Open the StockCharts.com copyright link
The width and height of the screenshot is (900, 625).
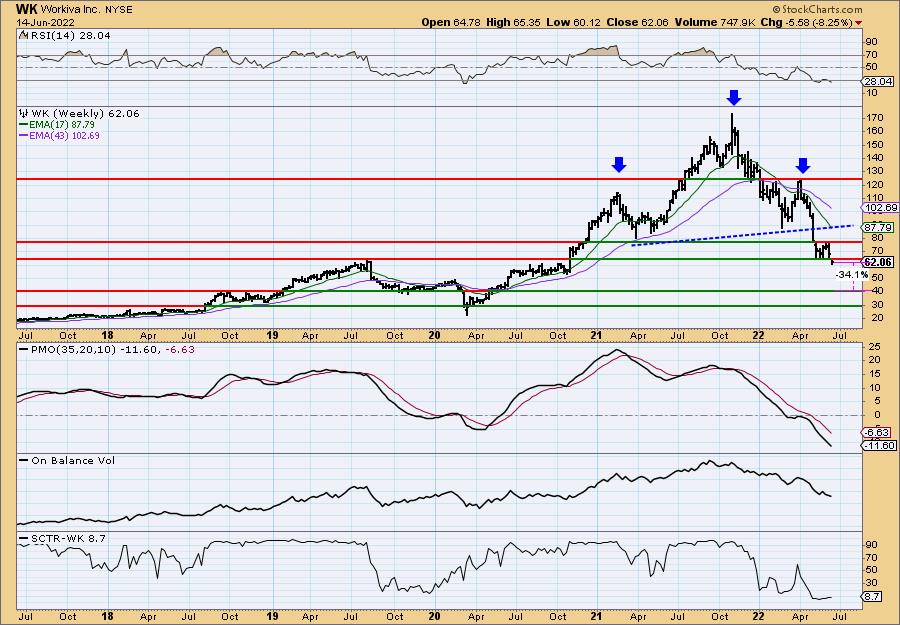[817, 9]
